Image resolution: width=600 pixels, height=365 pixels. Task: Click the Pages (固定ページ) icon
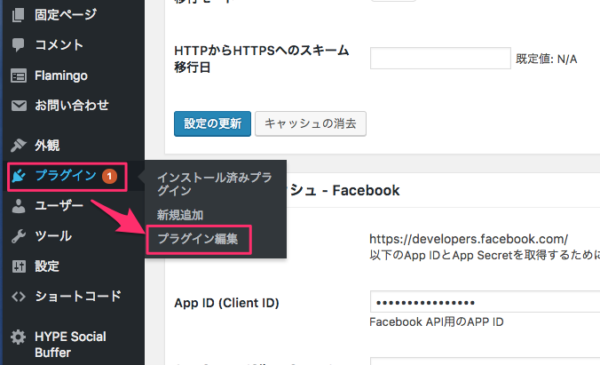pyautogui.click(x=18, y=15)
